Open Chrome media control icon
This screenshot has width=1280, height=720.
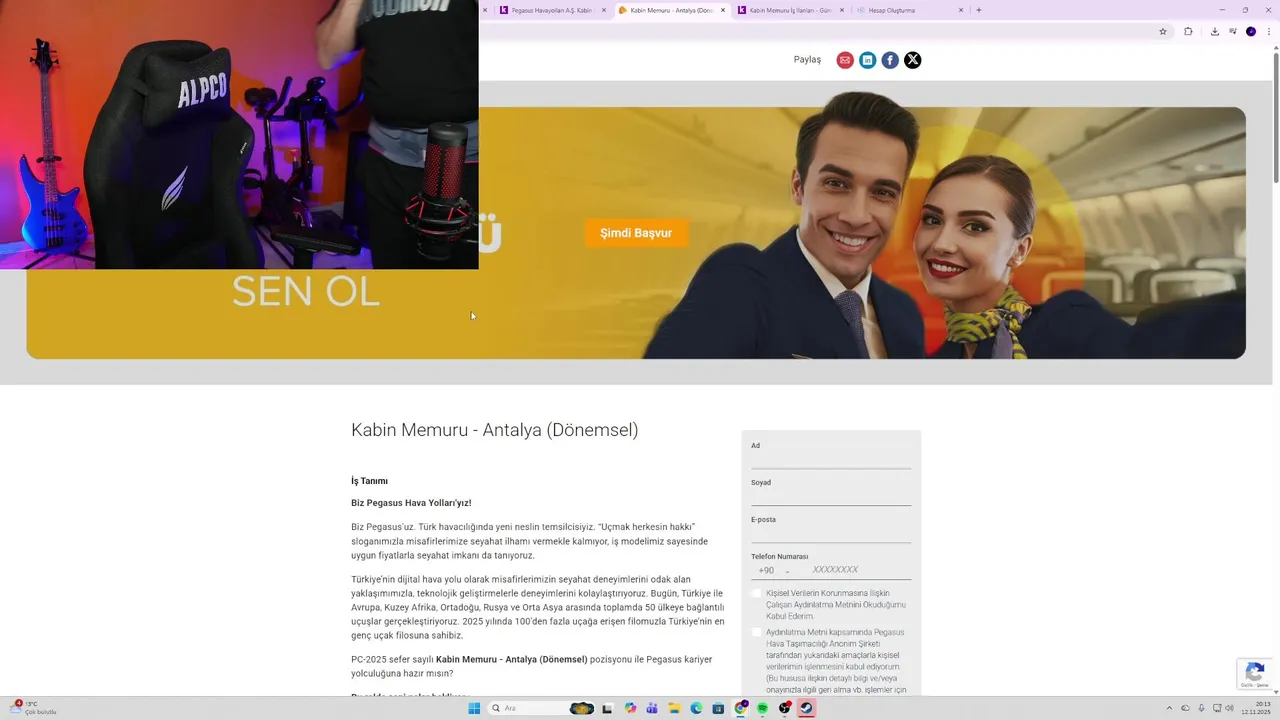pos(1232,32)
